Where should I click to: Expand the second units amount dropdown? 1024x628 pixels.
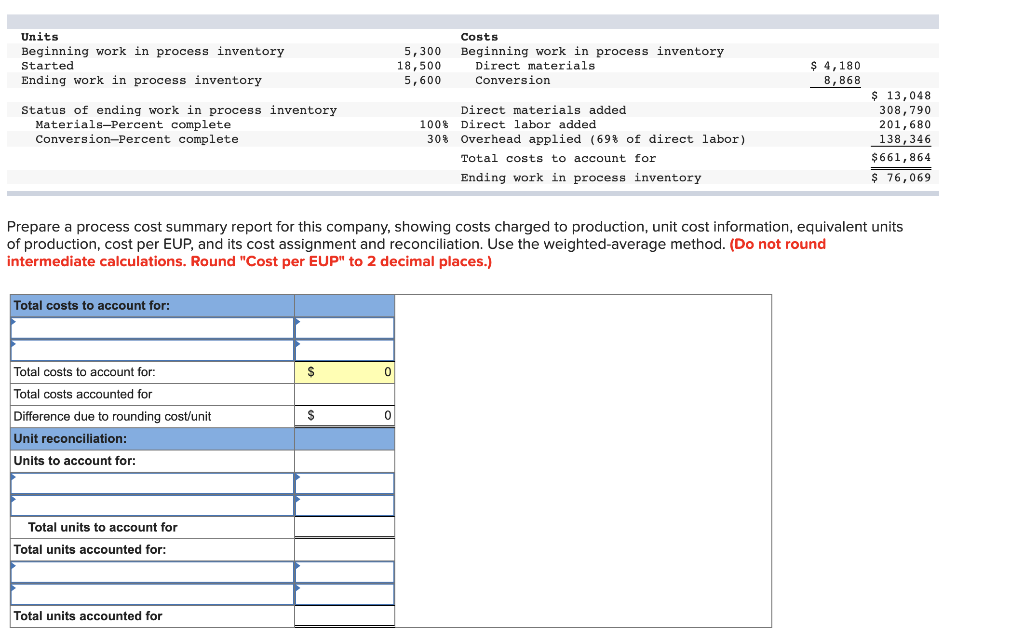(344, 505)
